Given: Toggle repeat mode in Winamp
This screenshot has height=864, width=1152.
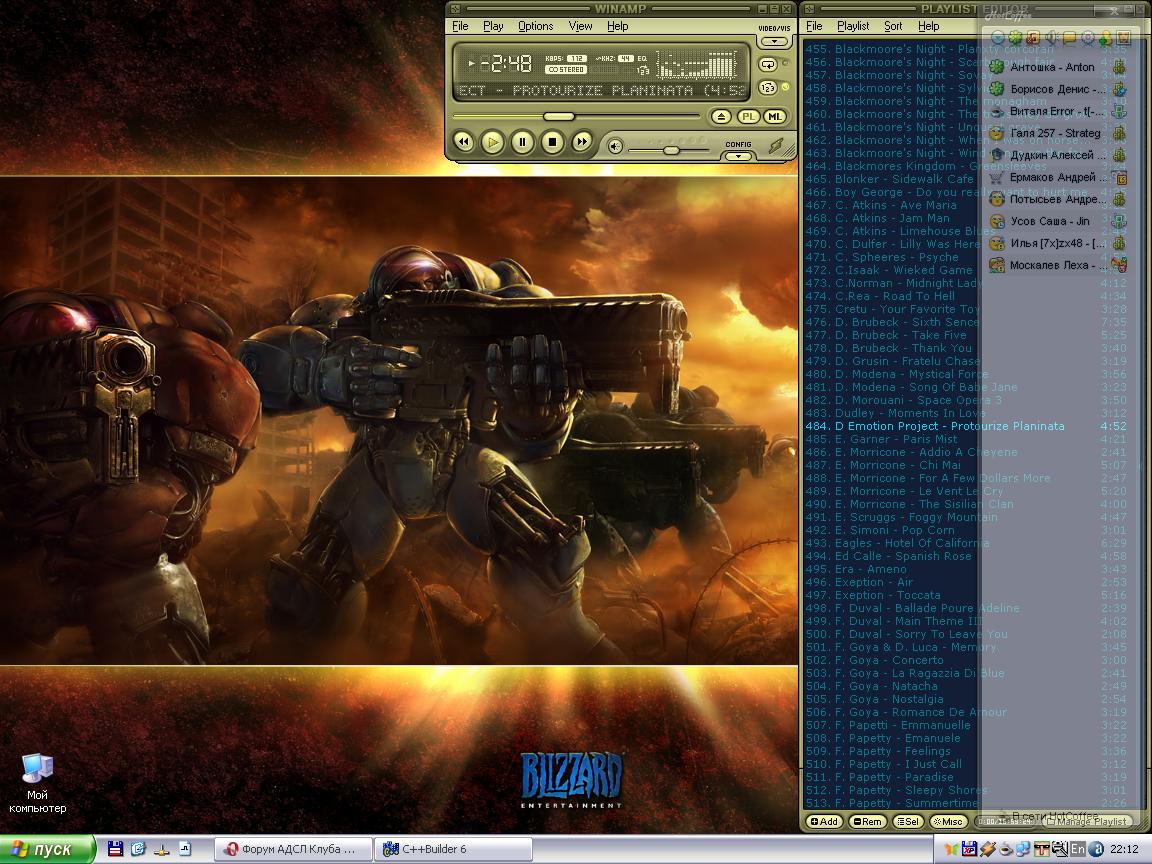Looking at the screenshot, I should pos(768,64).
